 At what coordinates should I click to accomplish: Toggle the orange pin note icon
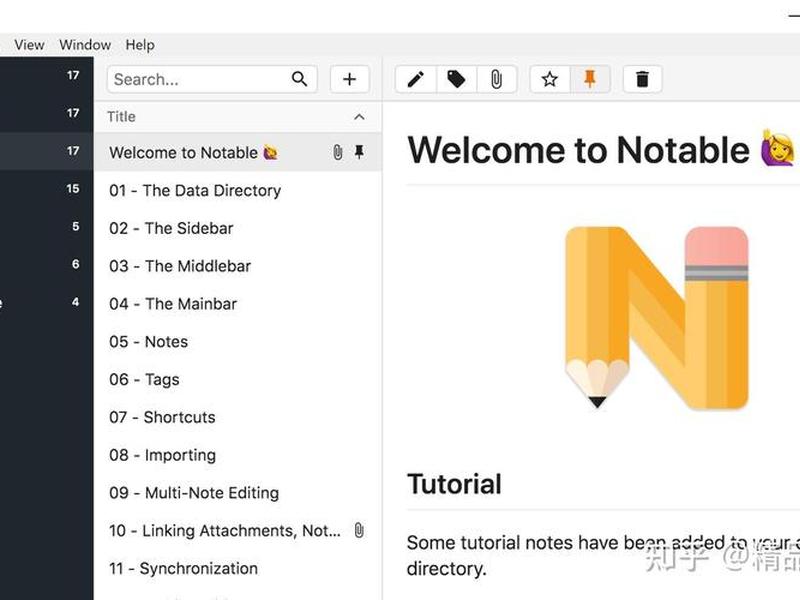tap(590, 80)
